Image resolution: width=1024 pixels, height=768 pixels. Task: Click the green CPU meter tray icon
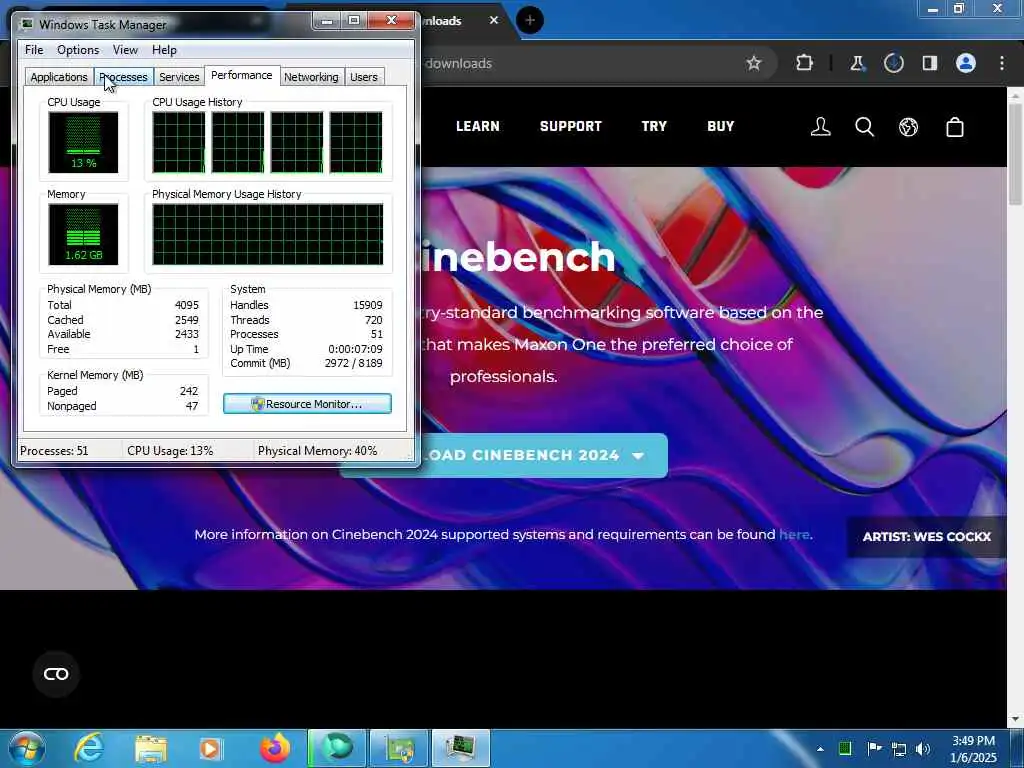coord(845,748)
